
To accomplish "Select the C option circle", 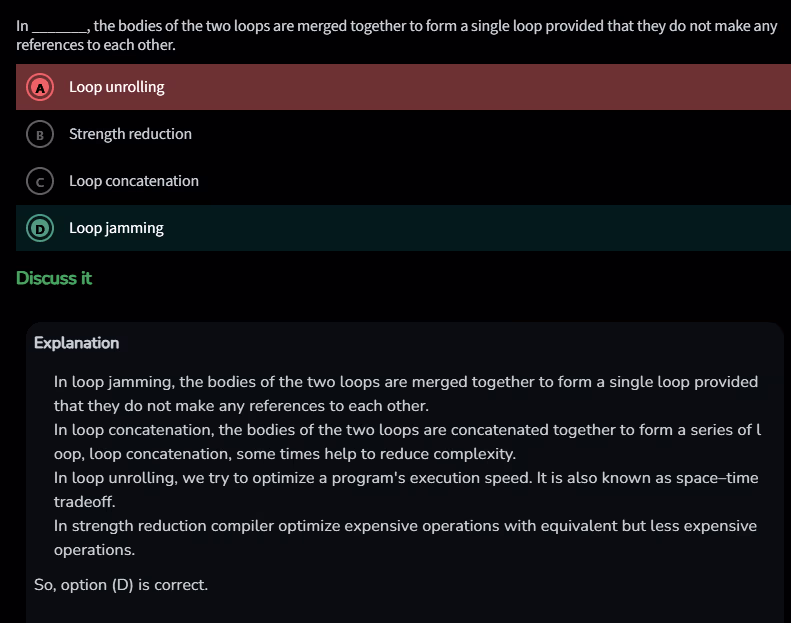I will tap(40, 181).
